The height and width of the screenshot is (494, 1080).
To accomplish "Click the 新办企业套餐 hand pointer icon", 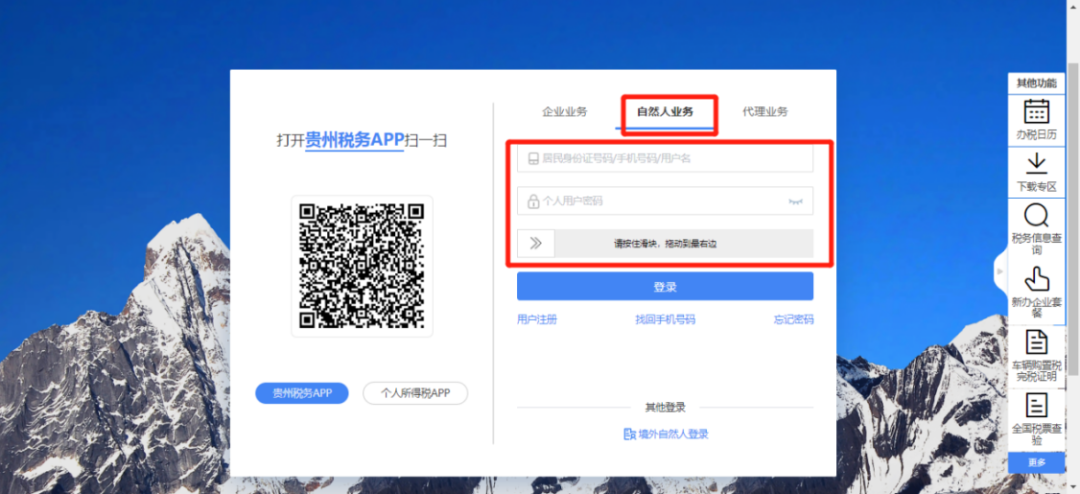I will click(1036, 279).
